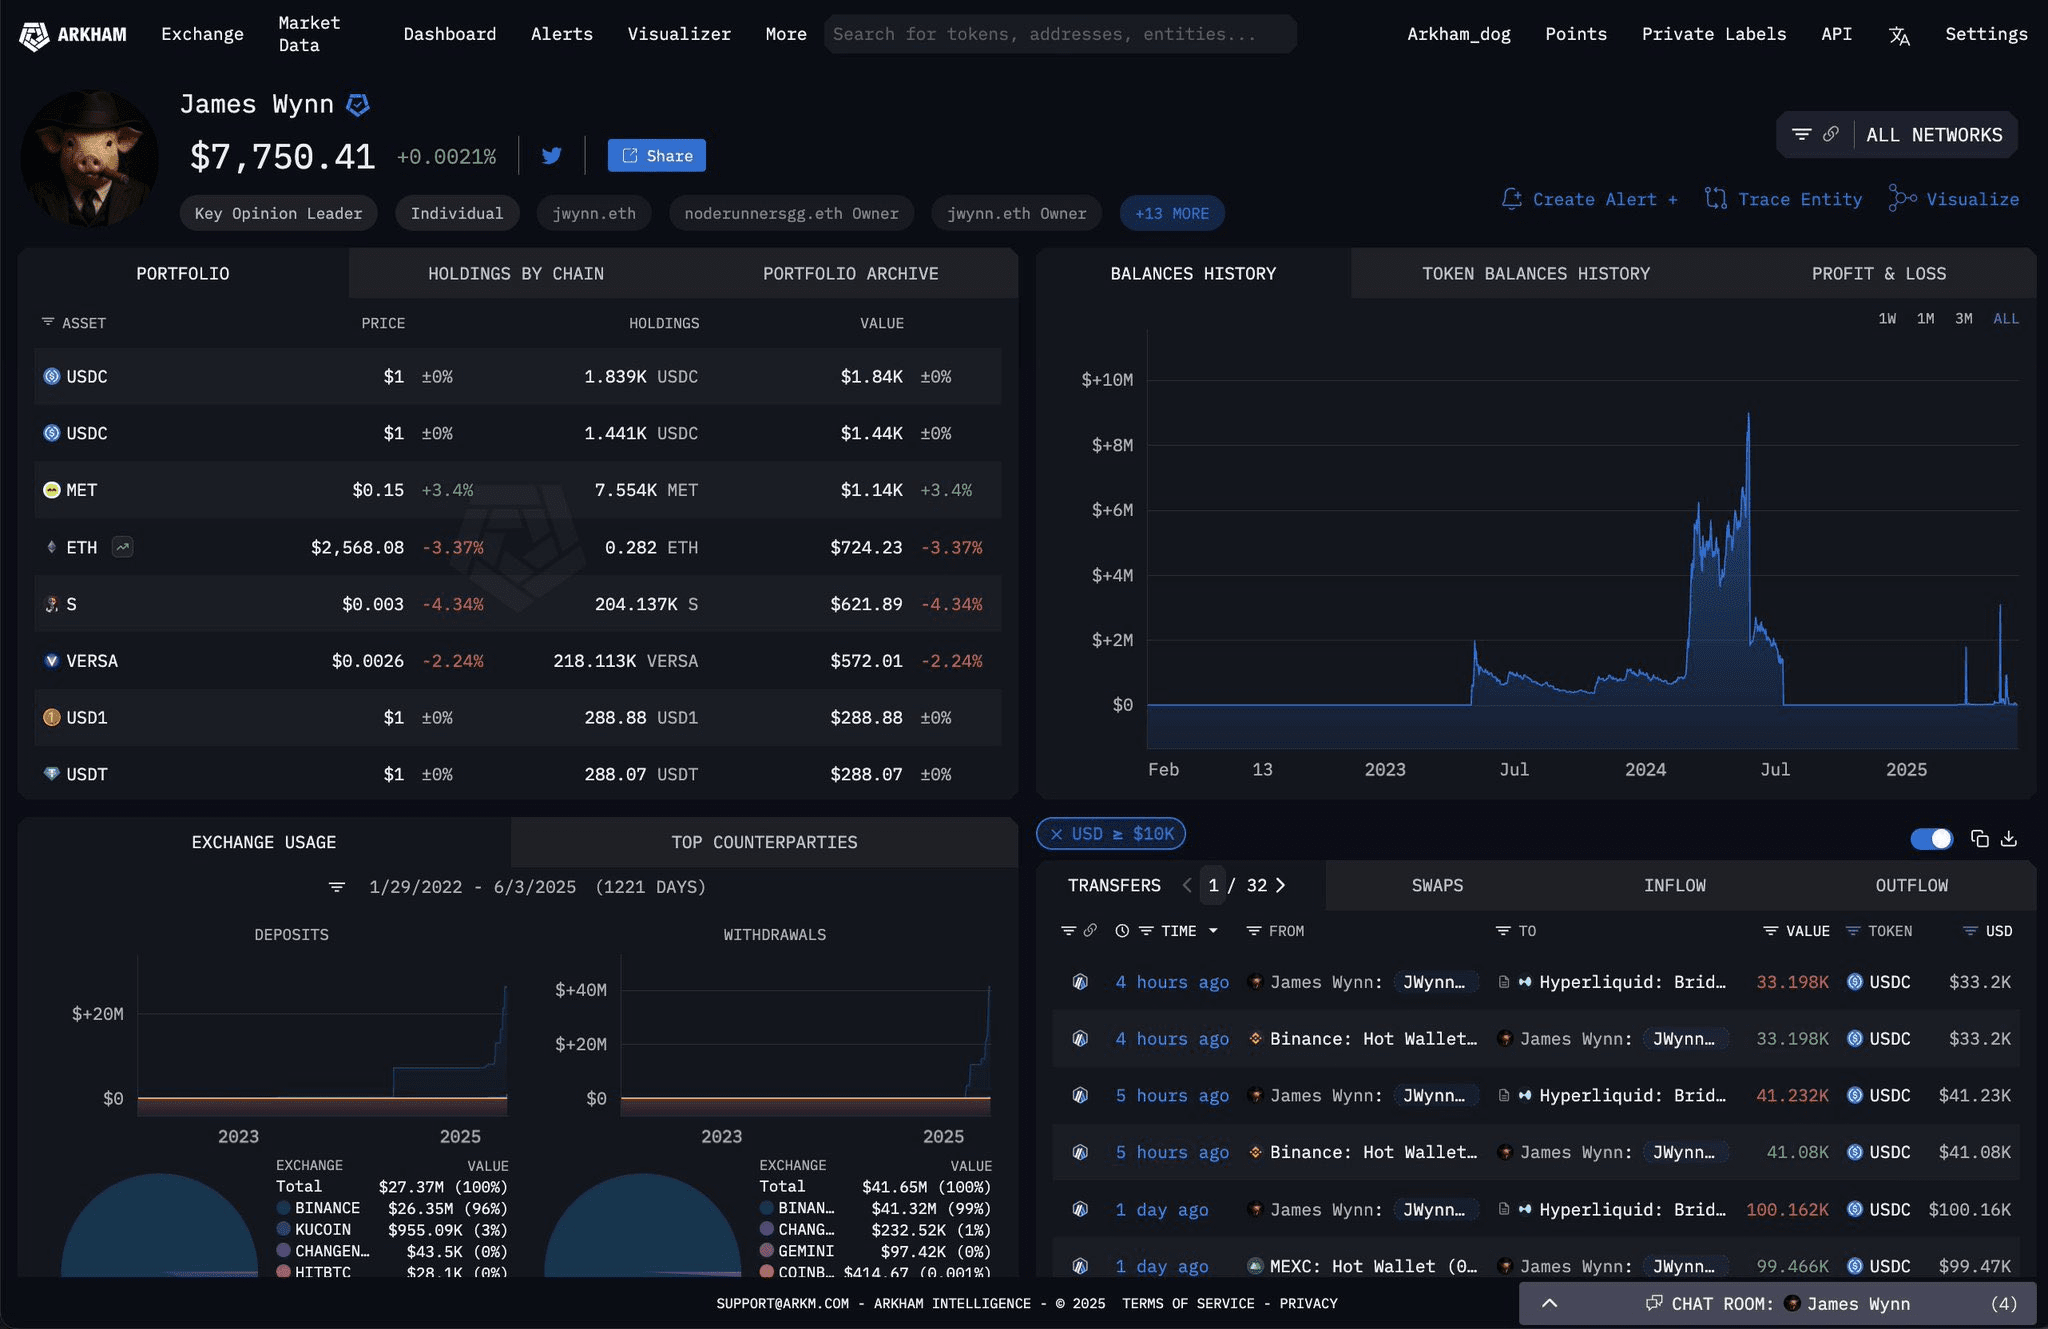Open the Outflow tab
The width and height of the screenshot is (2048, 1329).
click(1912, 885)
